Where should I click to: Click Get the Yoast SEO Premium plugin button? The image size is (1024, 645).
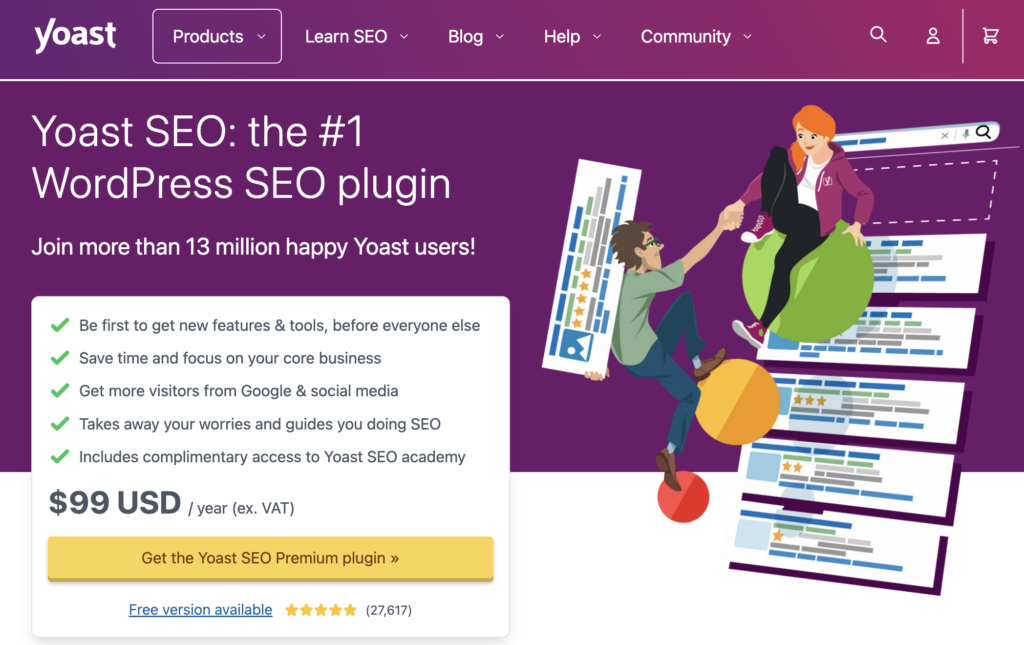point(270,558)
